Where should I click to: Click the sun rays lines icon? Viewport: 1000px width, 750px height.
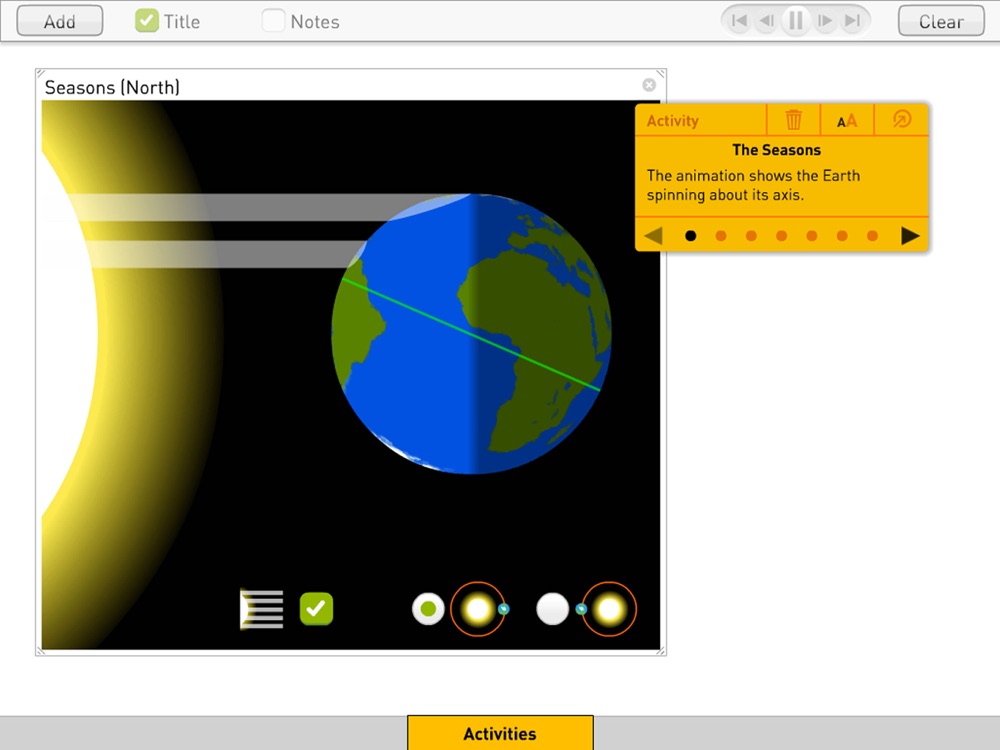pyautogui.click(x=261, y=609)
